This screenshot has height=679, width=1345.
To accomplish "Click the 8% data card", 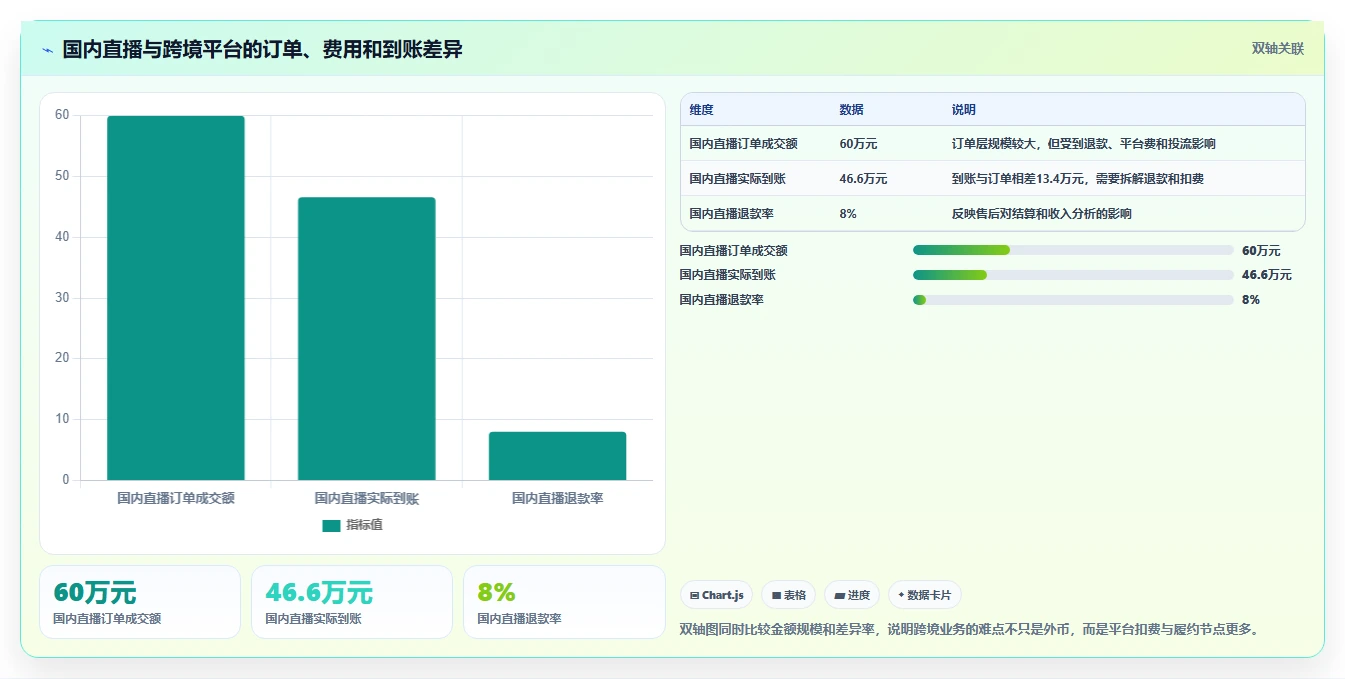I will [564, 602].
